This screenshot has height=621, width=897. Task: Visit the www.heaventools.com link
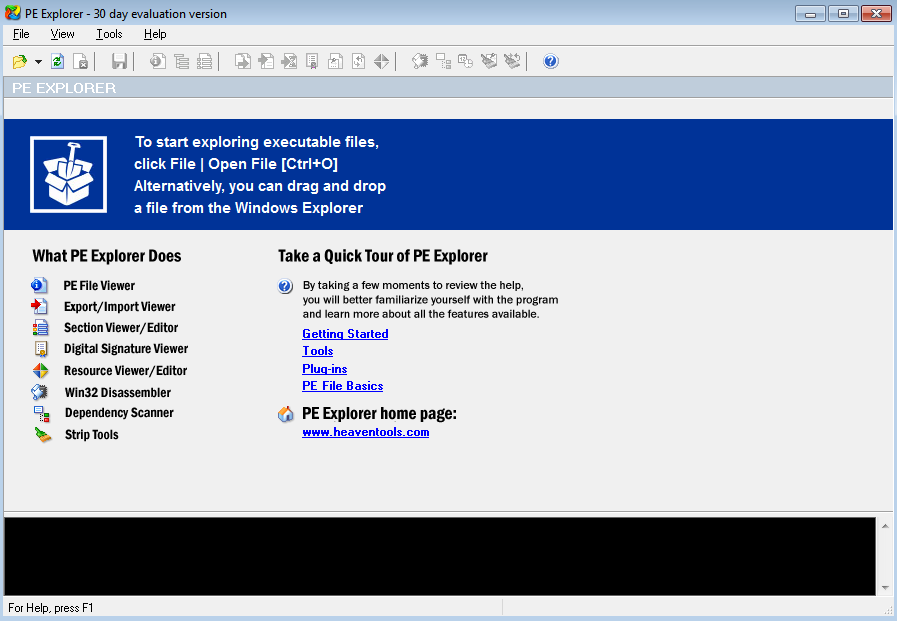[x=365, y=432]
